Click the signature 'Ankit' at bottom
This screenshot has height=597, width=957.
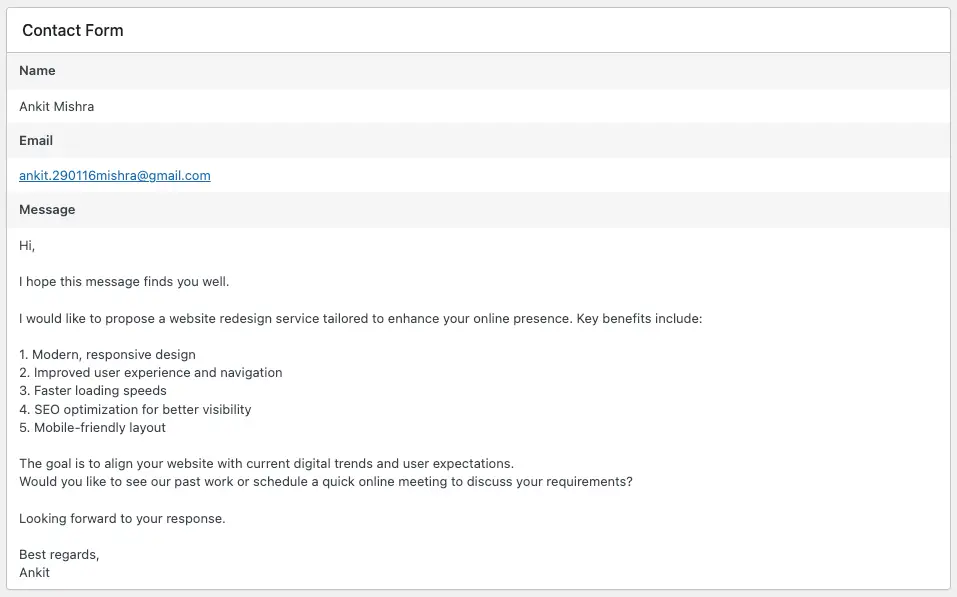[35, 573]
